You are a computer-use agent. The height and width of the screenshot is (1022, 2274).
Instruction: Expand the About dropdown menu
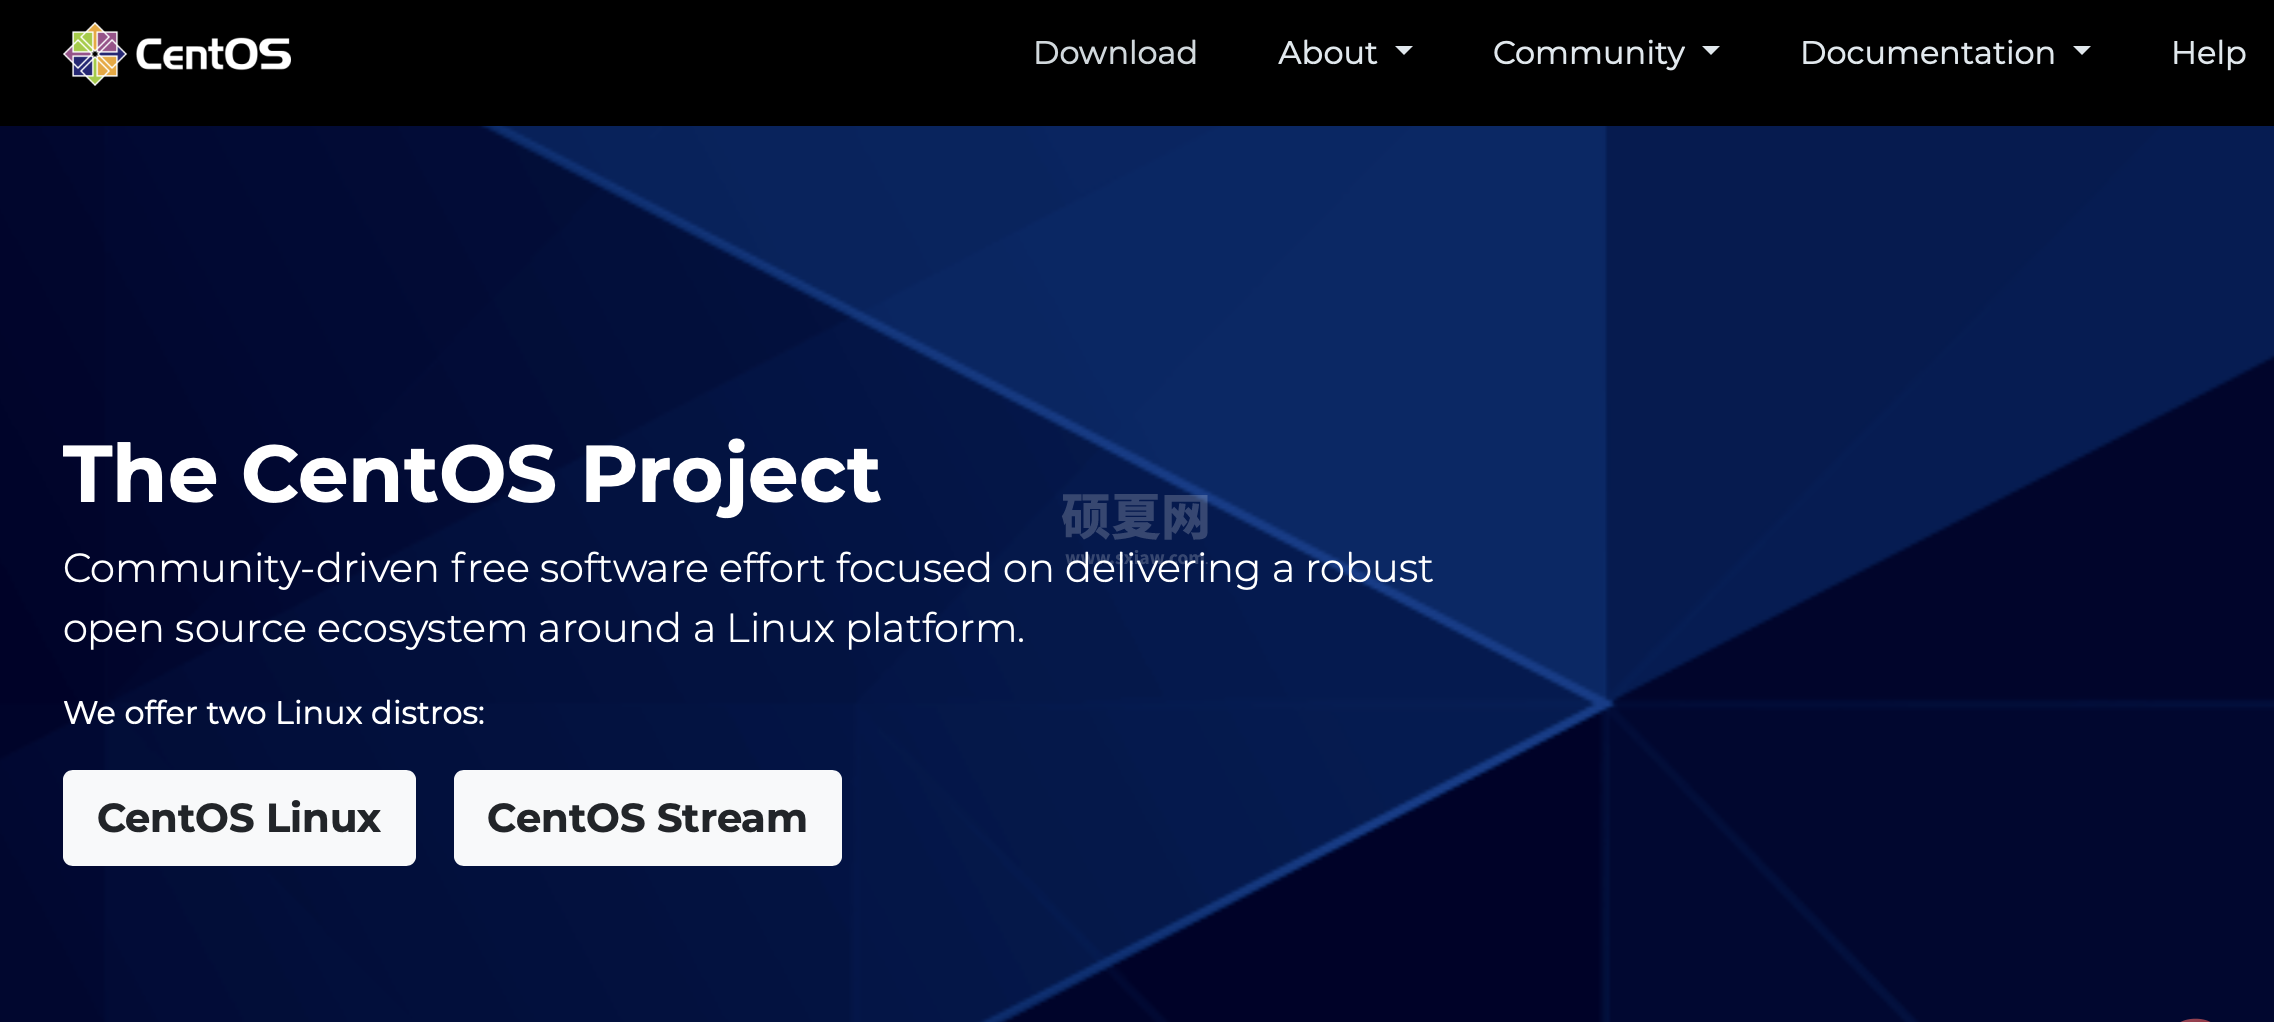(1345, 52)
